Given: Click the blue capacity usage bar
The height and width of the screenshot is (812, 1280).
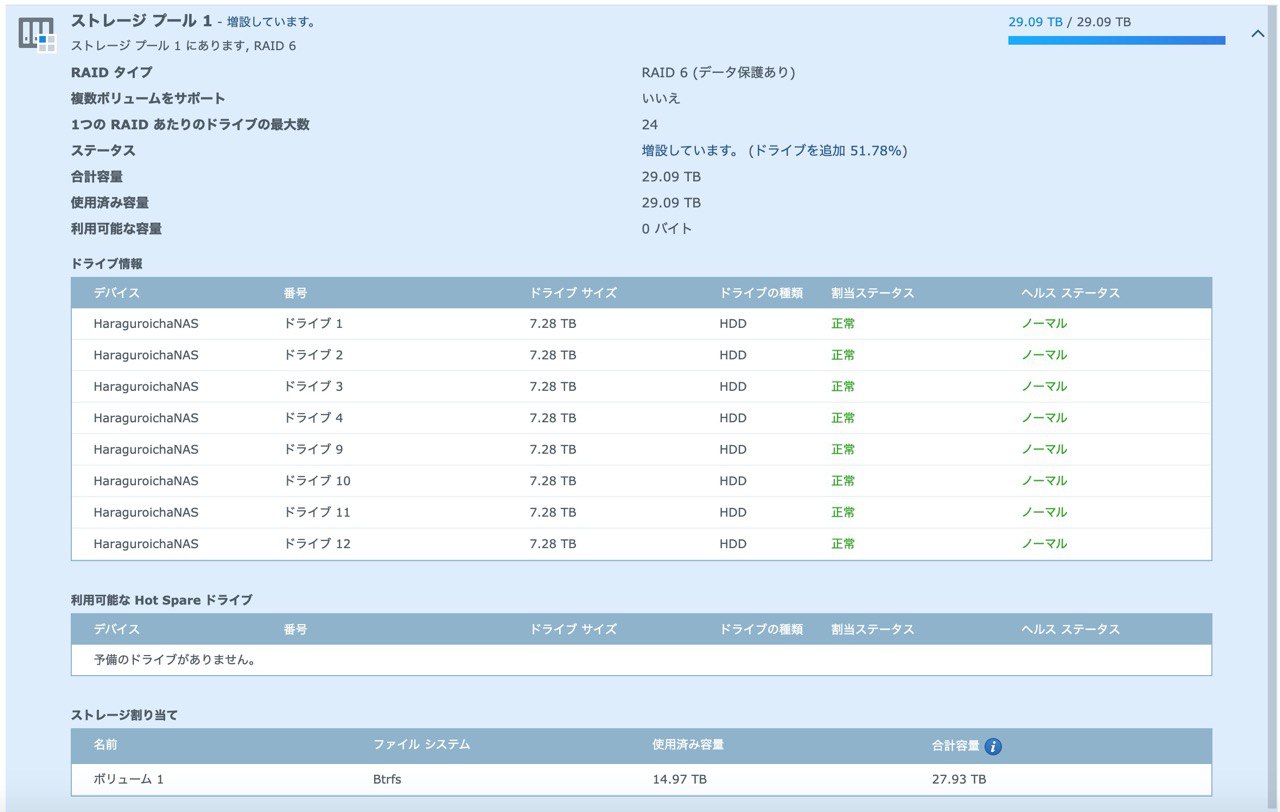Looking at the screenshot, I should pos(1117,41).
